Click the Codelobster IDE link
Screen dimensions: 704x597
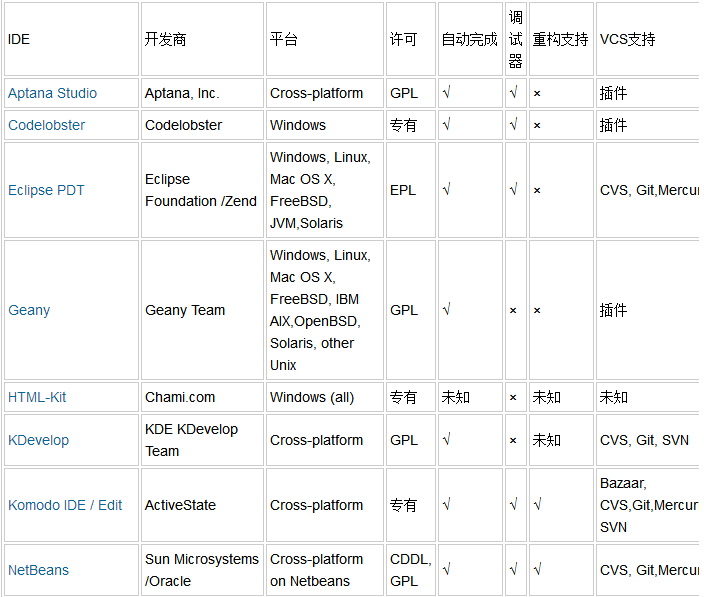47,125
